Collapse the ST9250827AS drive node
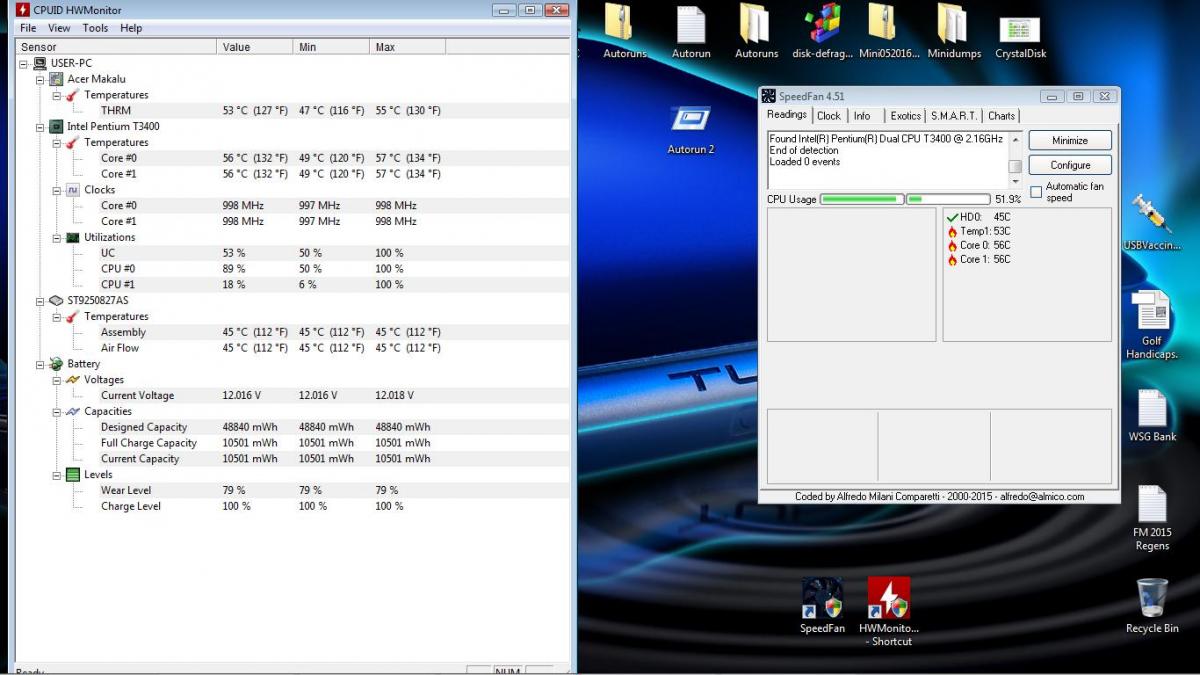Image resolution: width=1200 pixels, height=675 pixels. [41, 301]
